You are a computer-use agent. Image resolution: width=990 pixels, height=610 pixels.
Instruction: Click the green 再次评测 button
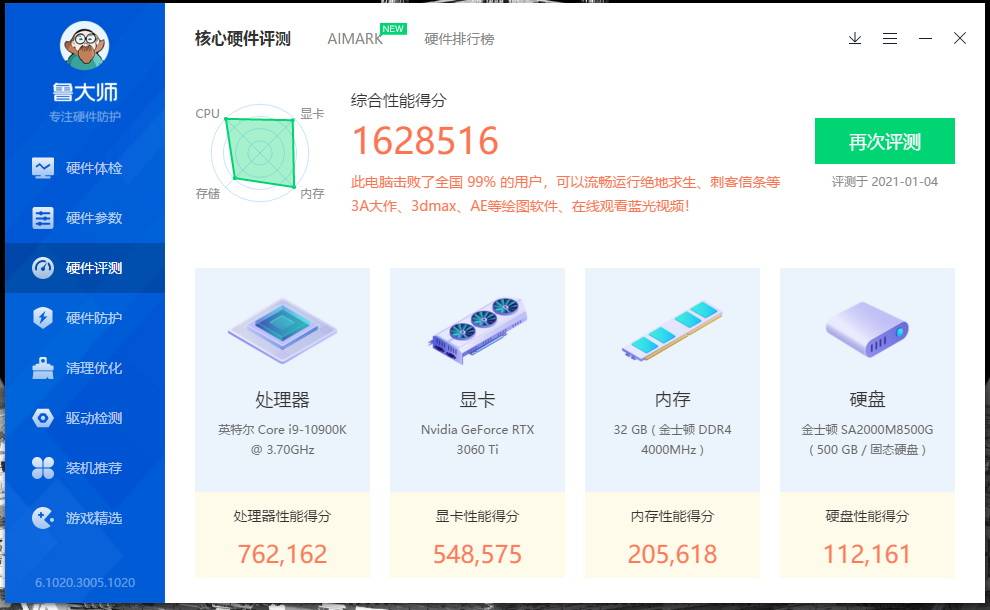pos(885,141)
